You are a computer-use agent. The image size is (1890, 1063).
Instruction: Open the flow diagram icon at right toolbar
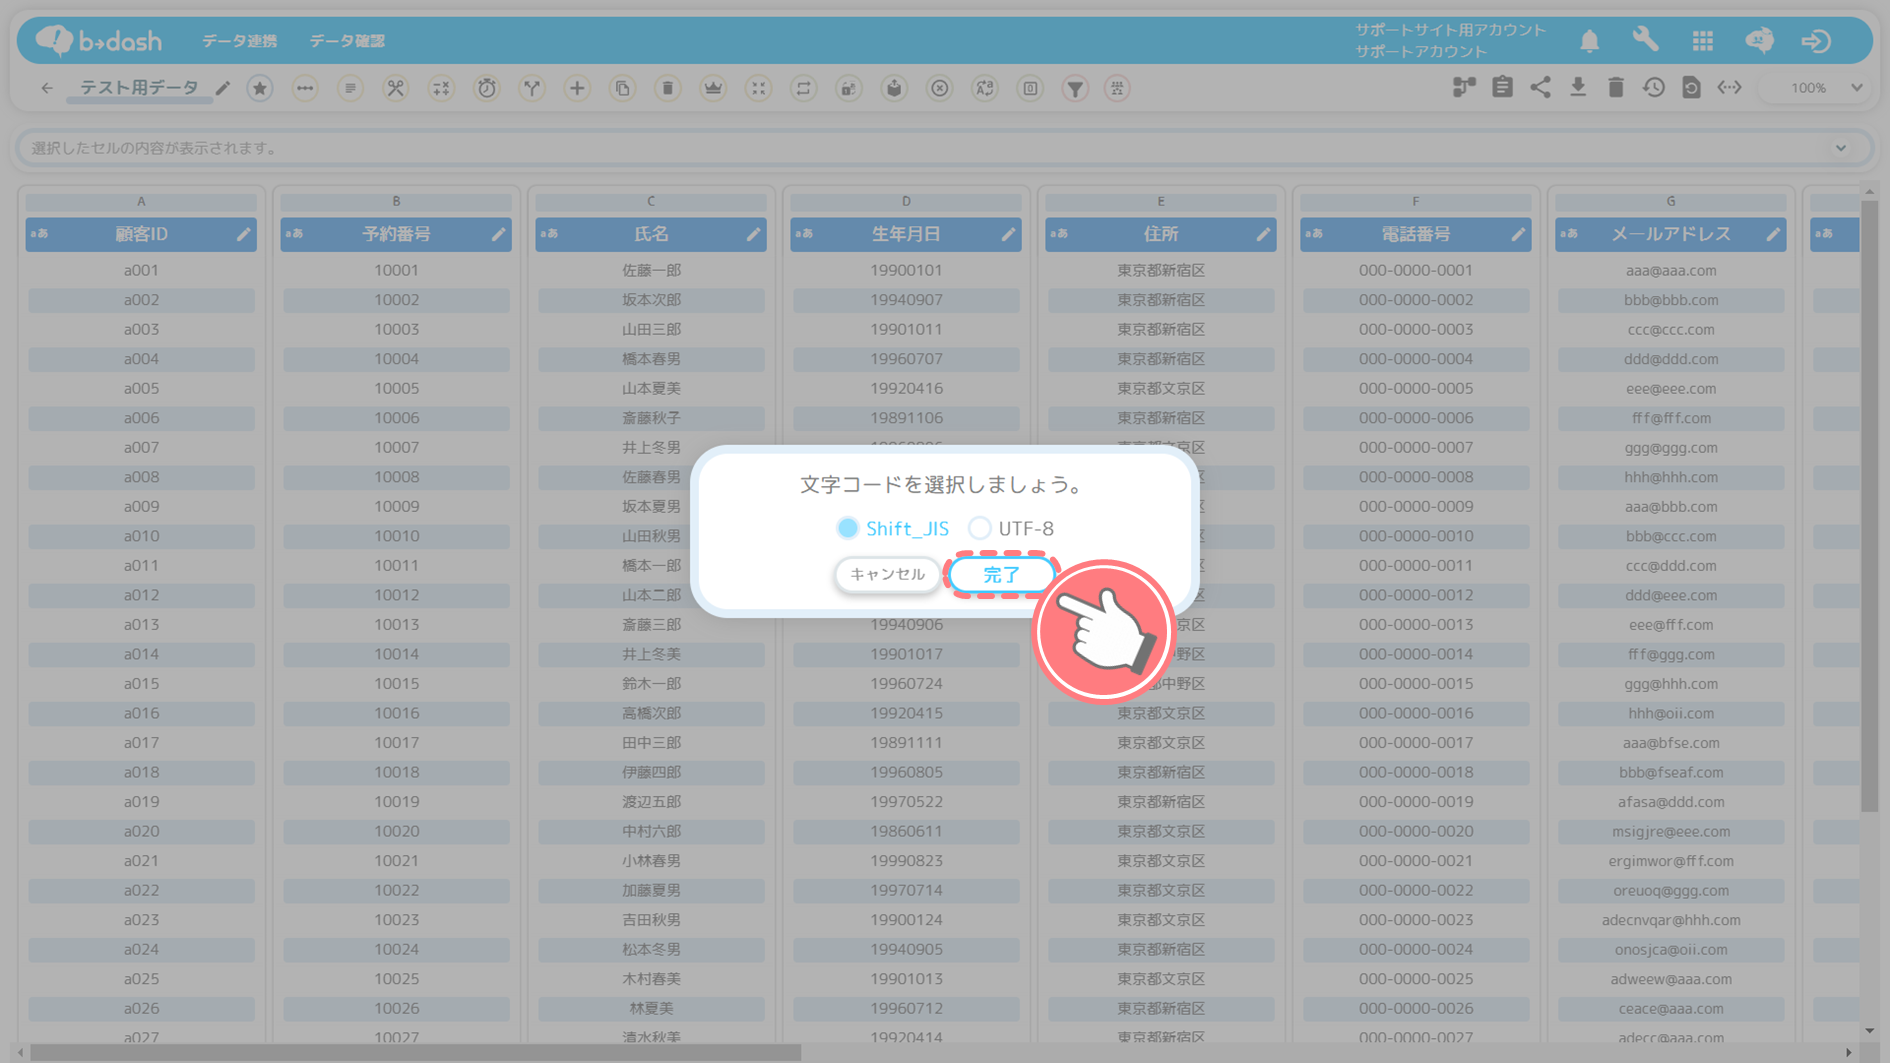click(x=1464, y=88)
